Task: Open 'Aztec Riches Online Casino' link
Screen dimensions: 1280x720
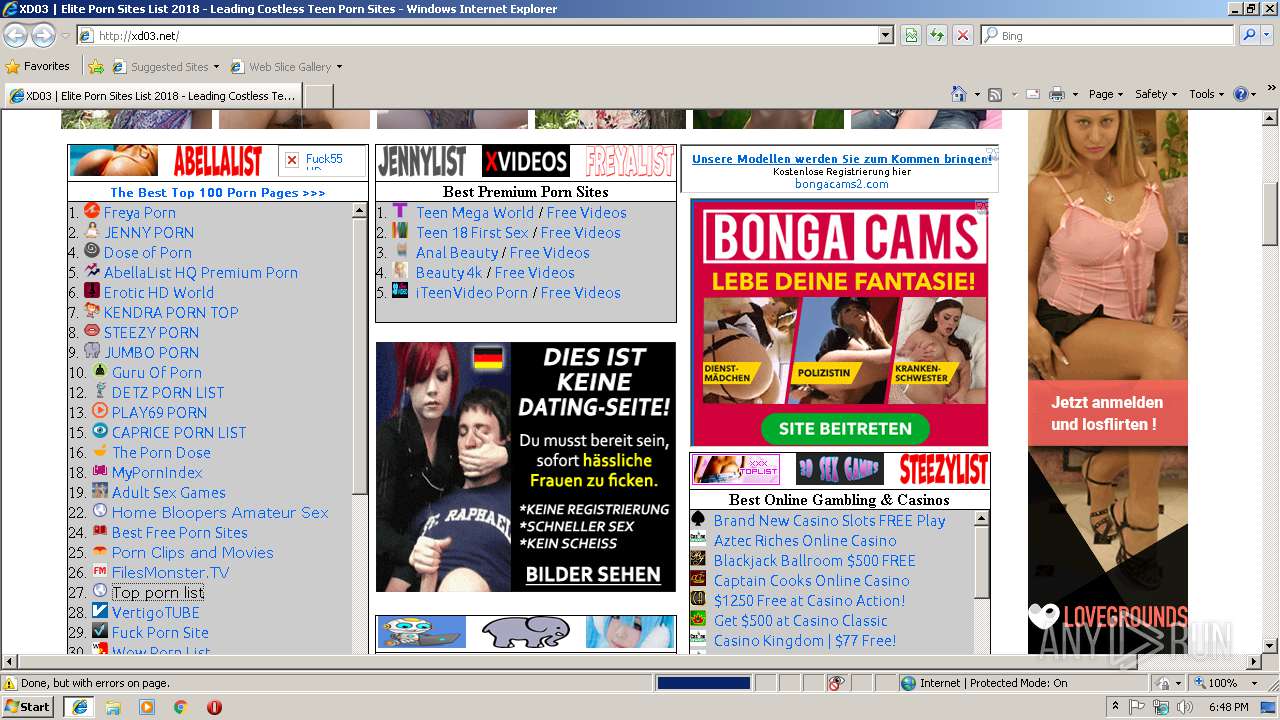Action: coord(805,541)
